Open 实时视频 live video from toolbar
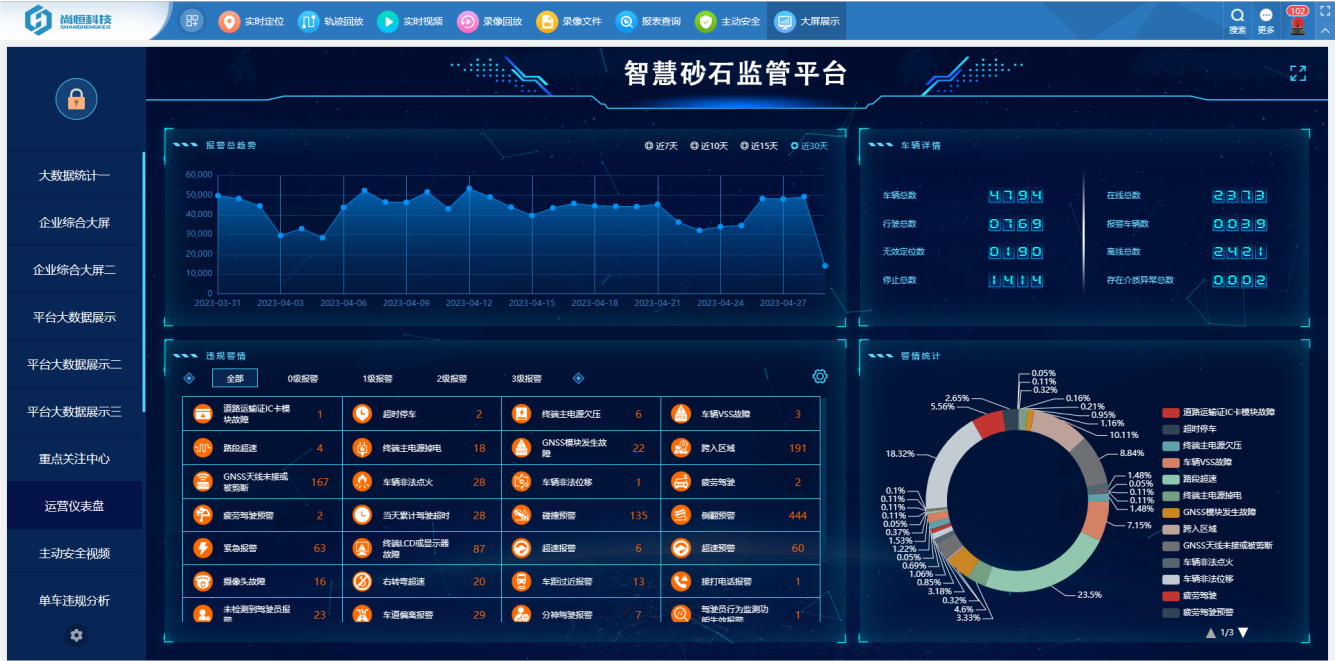Screen dimensions: 1335x661 coord(387,21)
